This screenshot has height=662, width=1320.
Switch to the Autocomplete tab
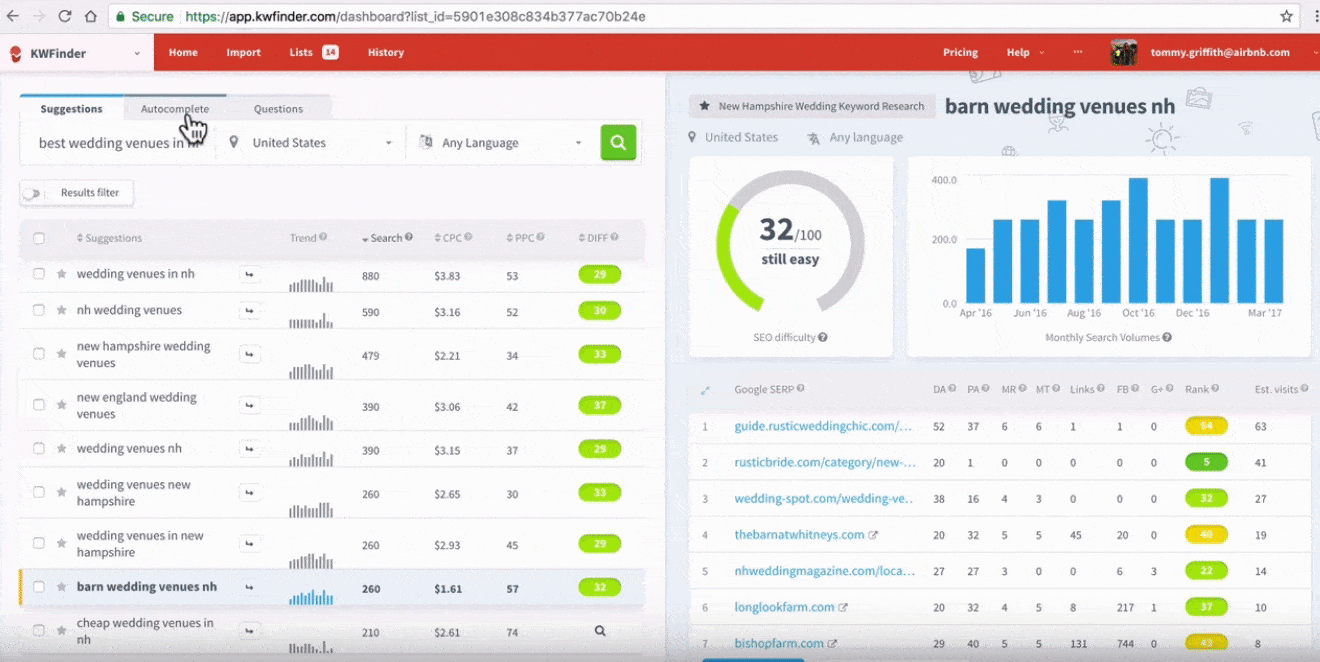pyautogui.click(x=175, y=109)
